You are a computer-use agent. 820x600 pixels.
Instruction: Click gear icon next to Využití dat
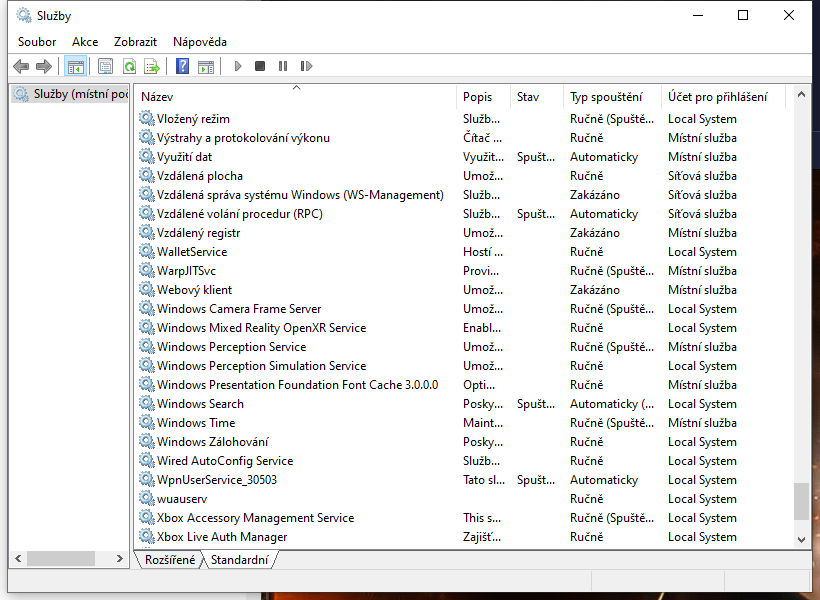[x=147, y=156]
